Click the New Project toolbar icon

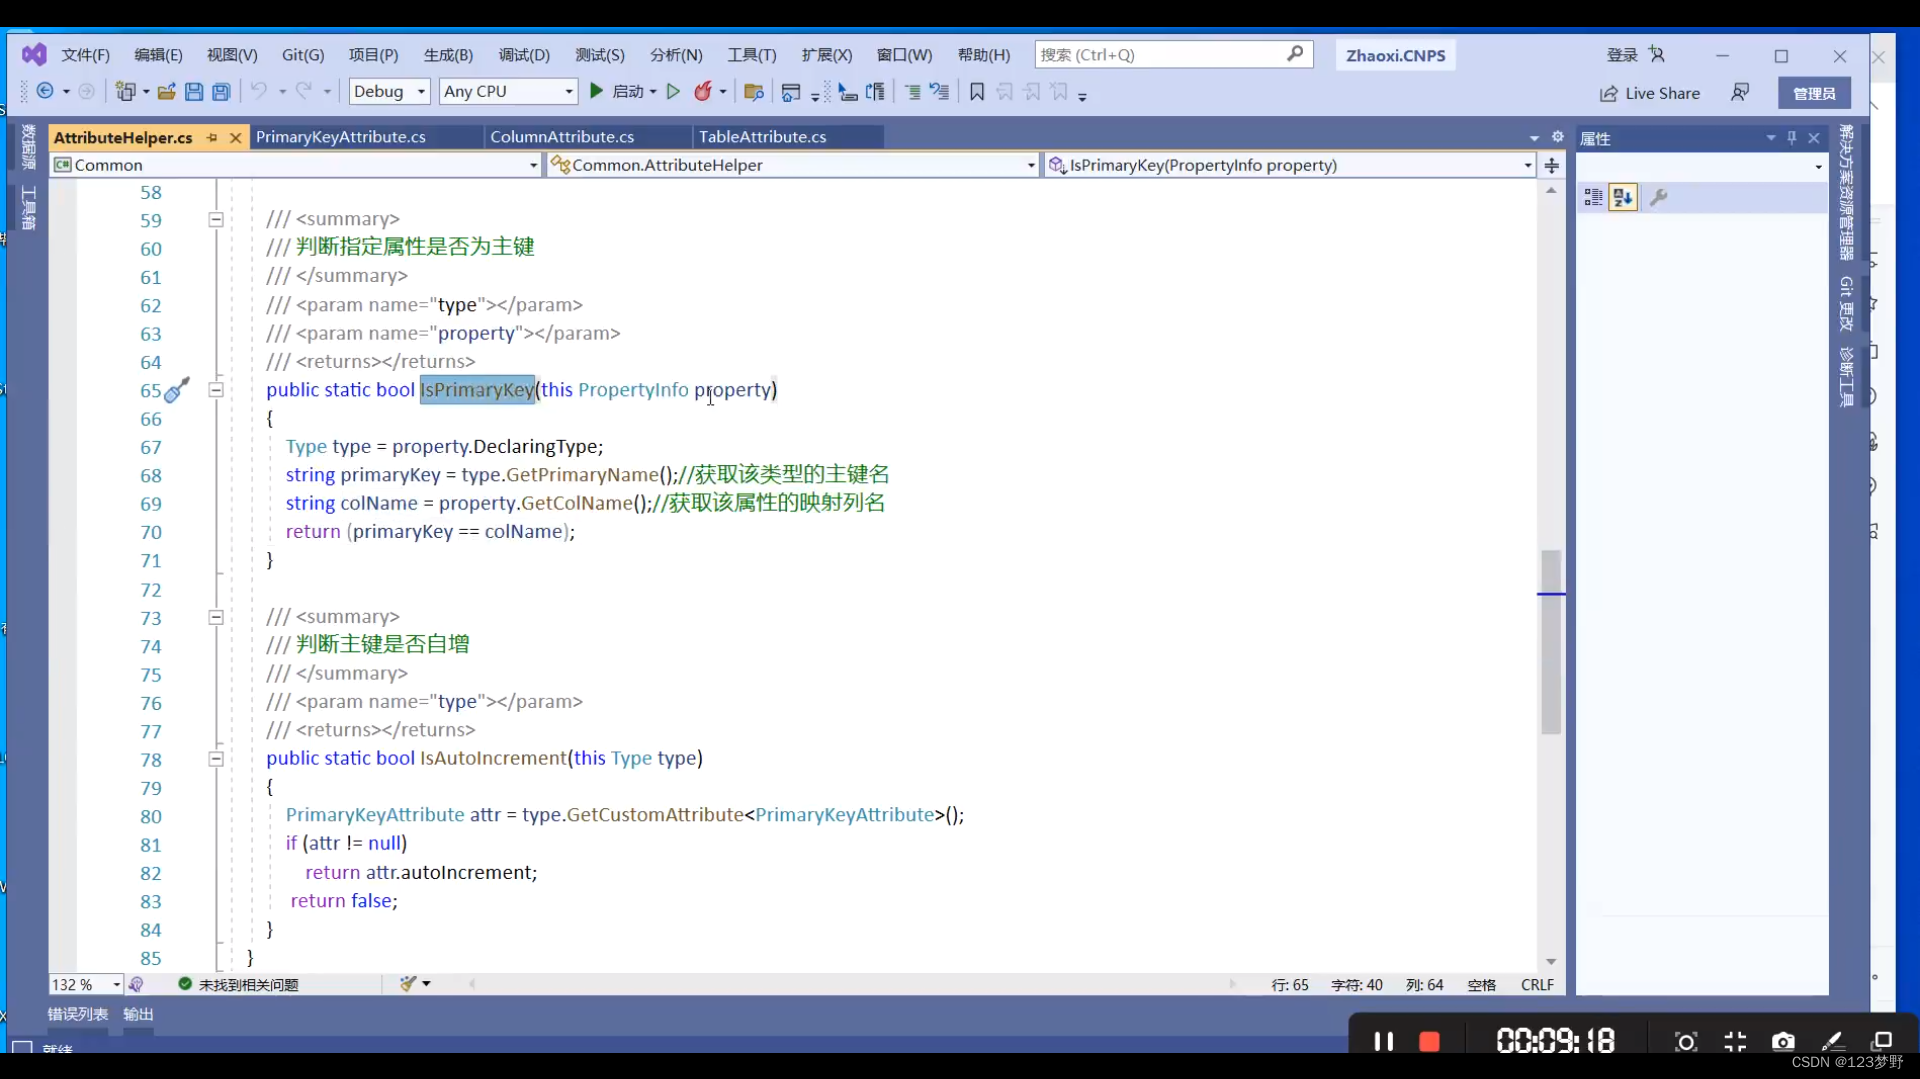[x=125, y=91]
